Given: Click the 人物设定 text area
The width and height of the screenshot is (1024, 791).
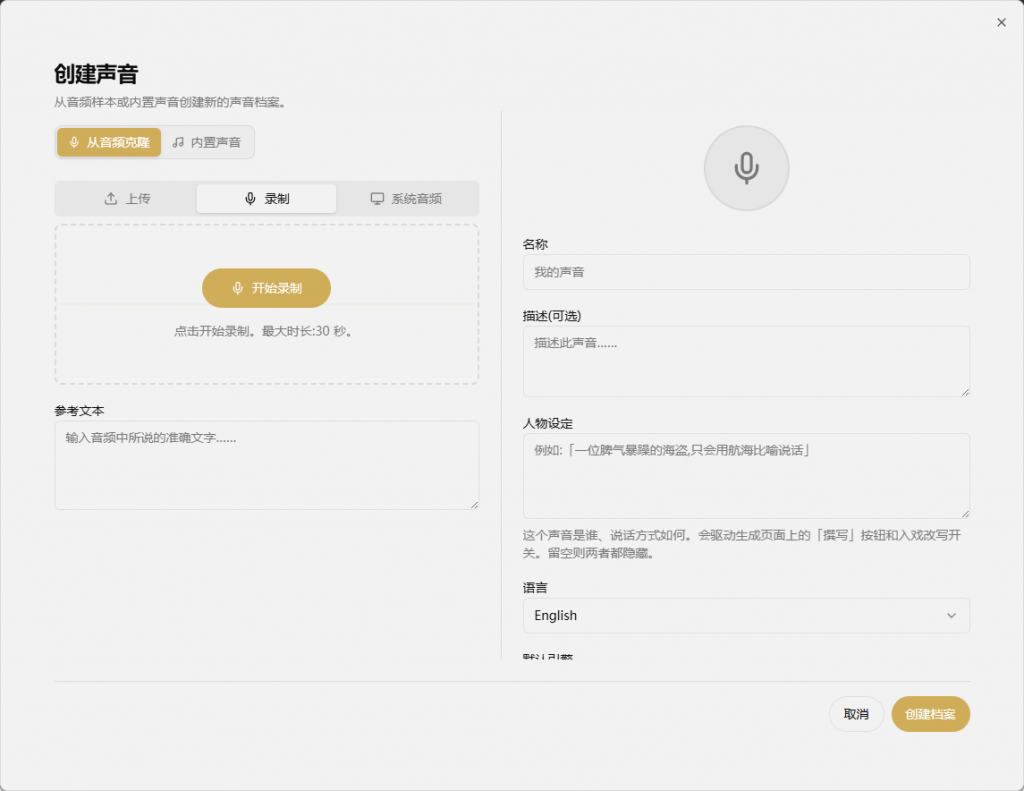Looking at the screenshot, I should coord(746,476).
